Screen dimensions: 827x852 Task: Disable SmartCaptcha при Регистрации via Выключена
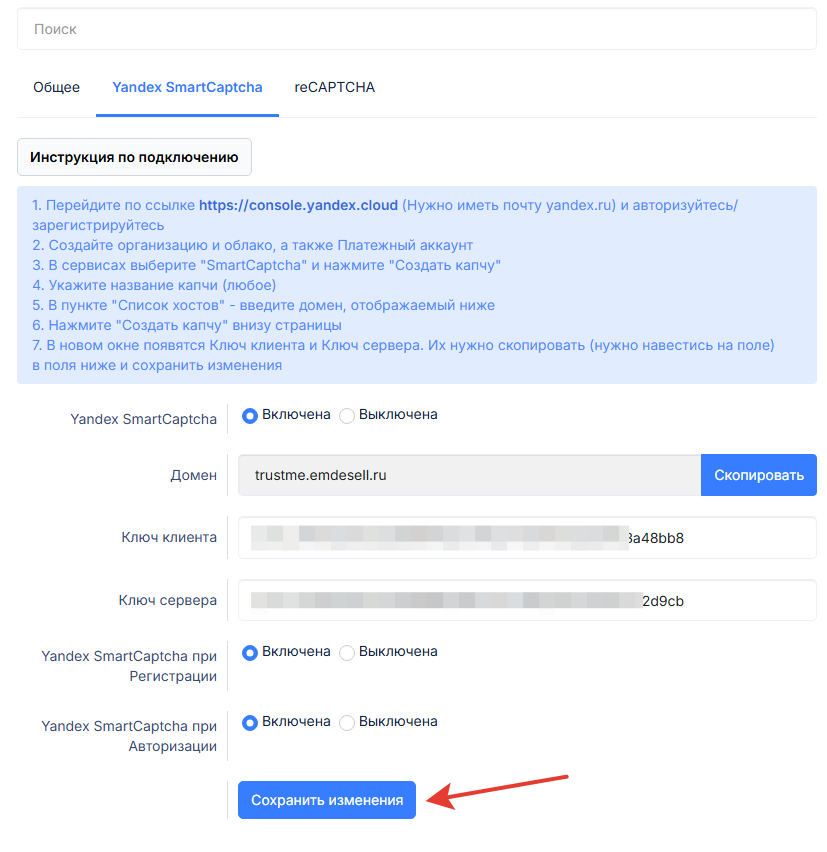click(348, 652)
